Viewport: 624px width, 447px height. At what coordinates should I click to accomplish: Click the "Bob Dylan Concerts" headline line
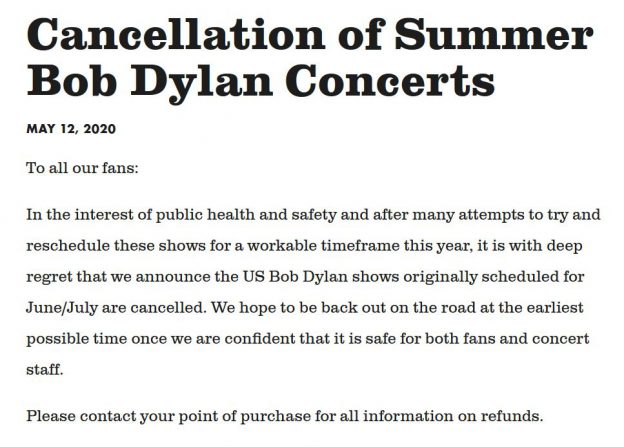click(x=261, y=83)
